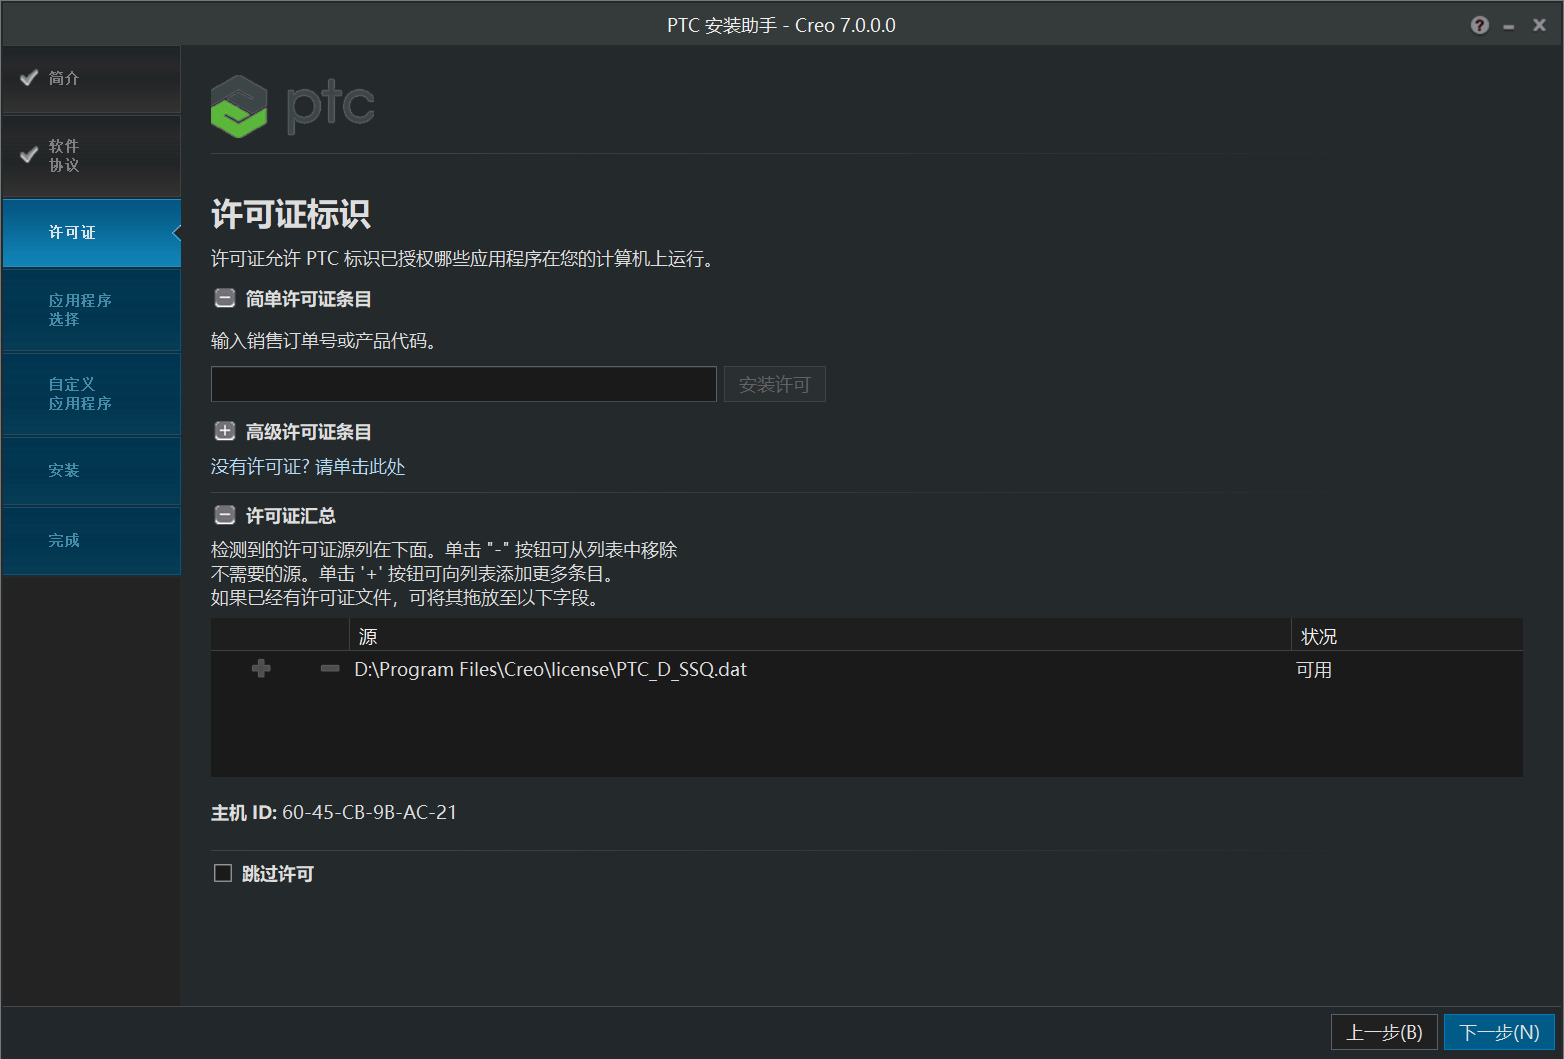Open the 没有许可证? 请单击此处 link
This screenshot has width=1564, height=1059.
(x=308, y=467)
